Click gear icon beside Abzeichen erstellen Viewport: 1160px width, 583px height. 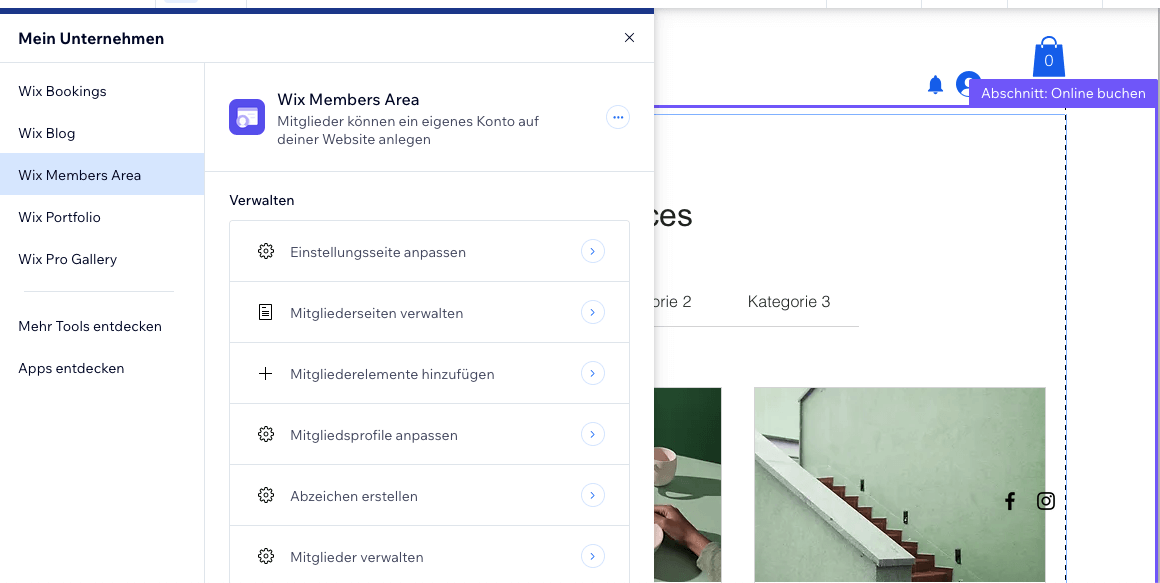pos(266,495)
